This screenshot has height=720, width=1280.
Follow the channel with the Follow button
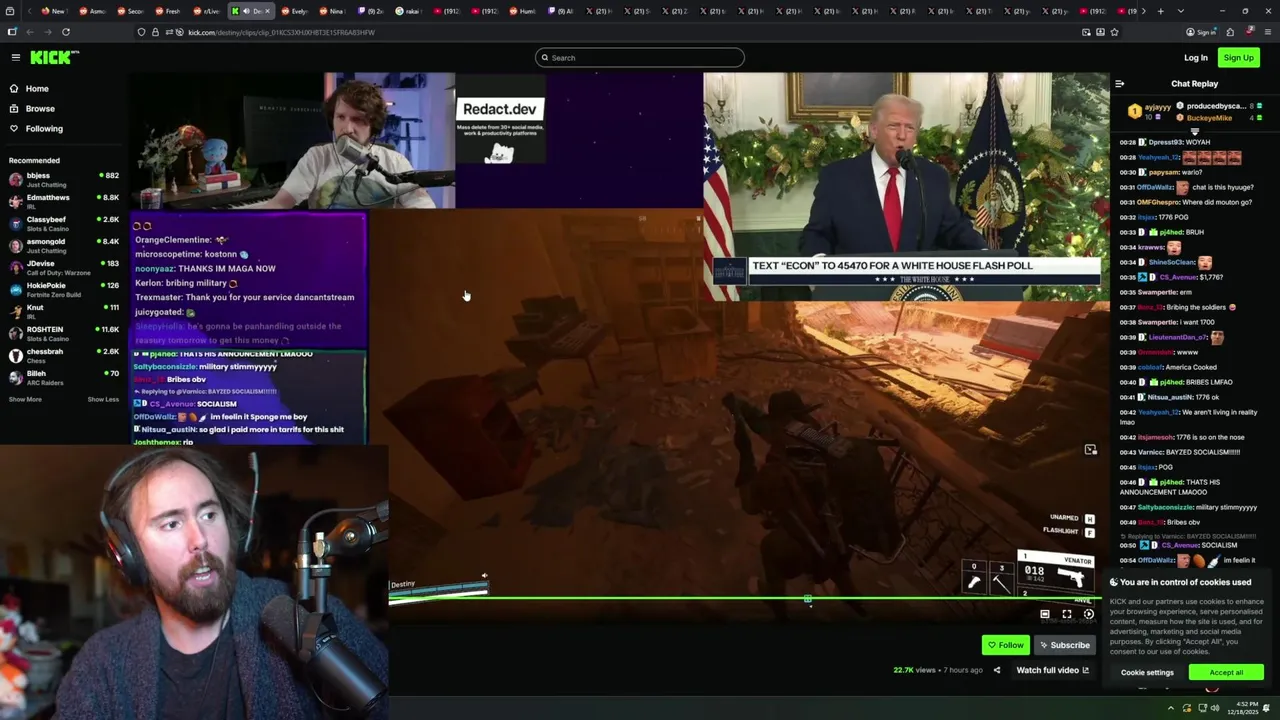coord(1005,645)
